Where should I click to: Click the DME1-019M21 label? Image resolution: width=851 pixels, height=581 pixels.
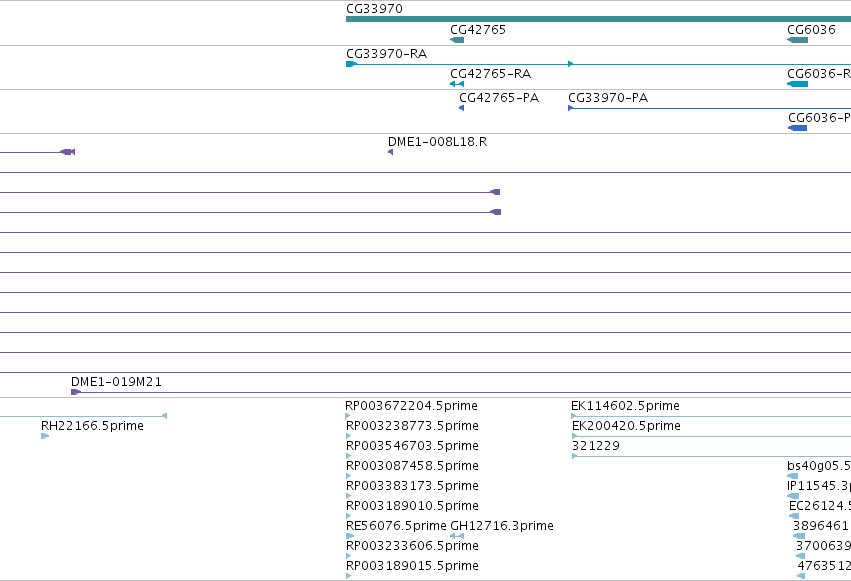click(x=116, y=381)
